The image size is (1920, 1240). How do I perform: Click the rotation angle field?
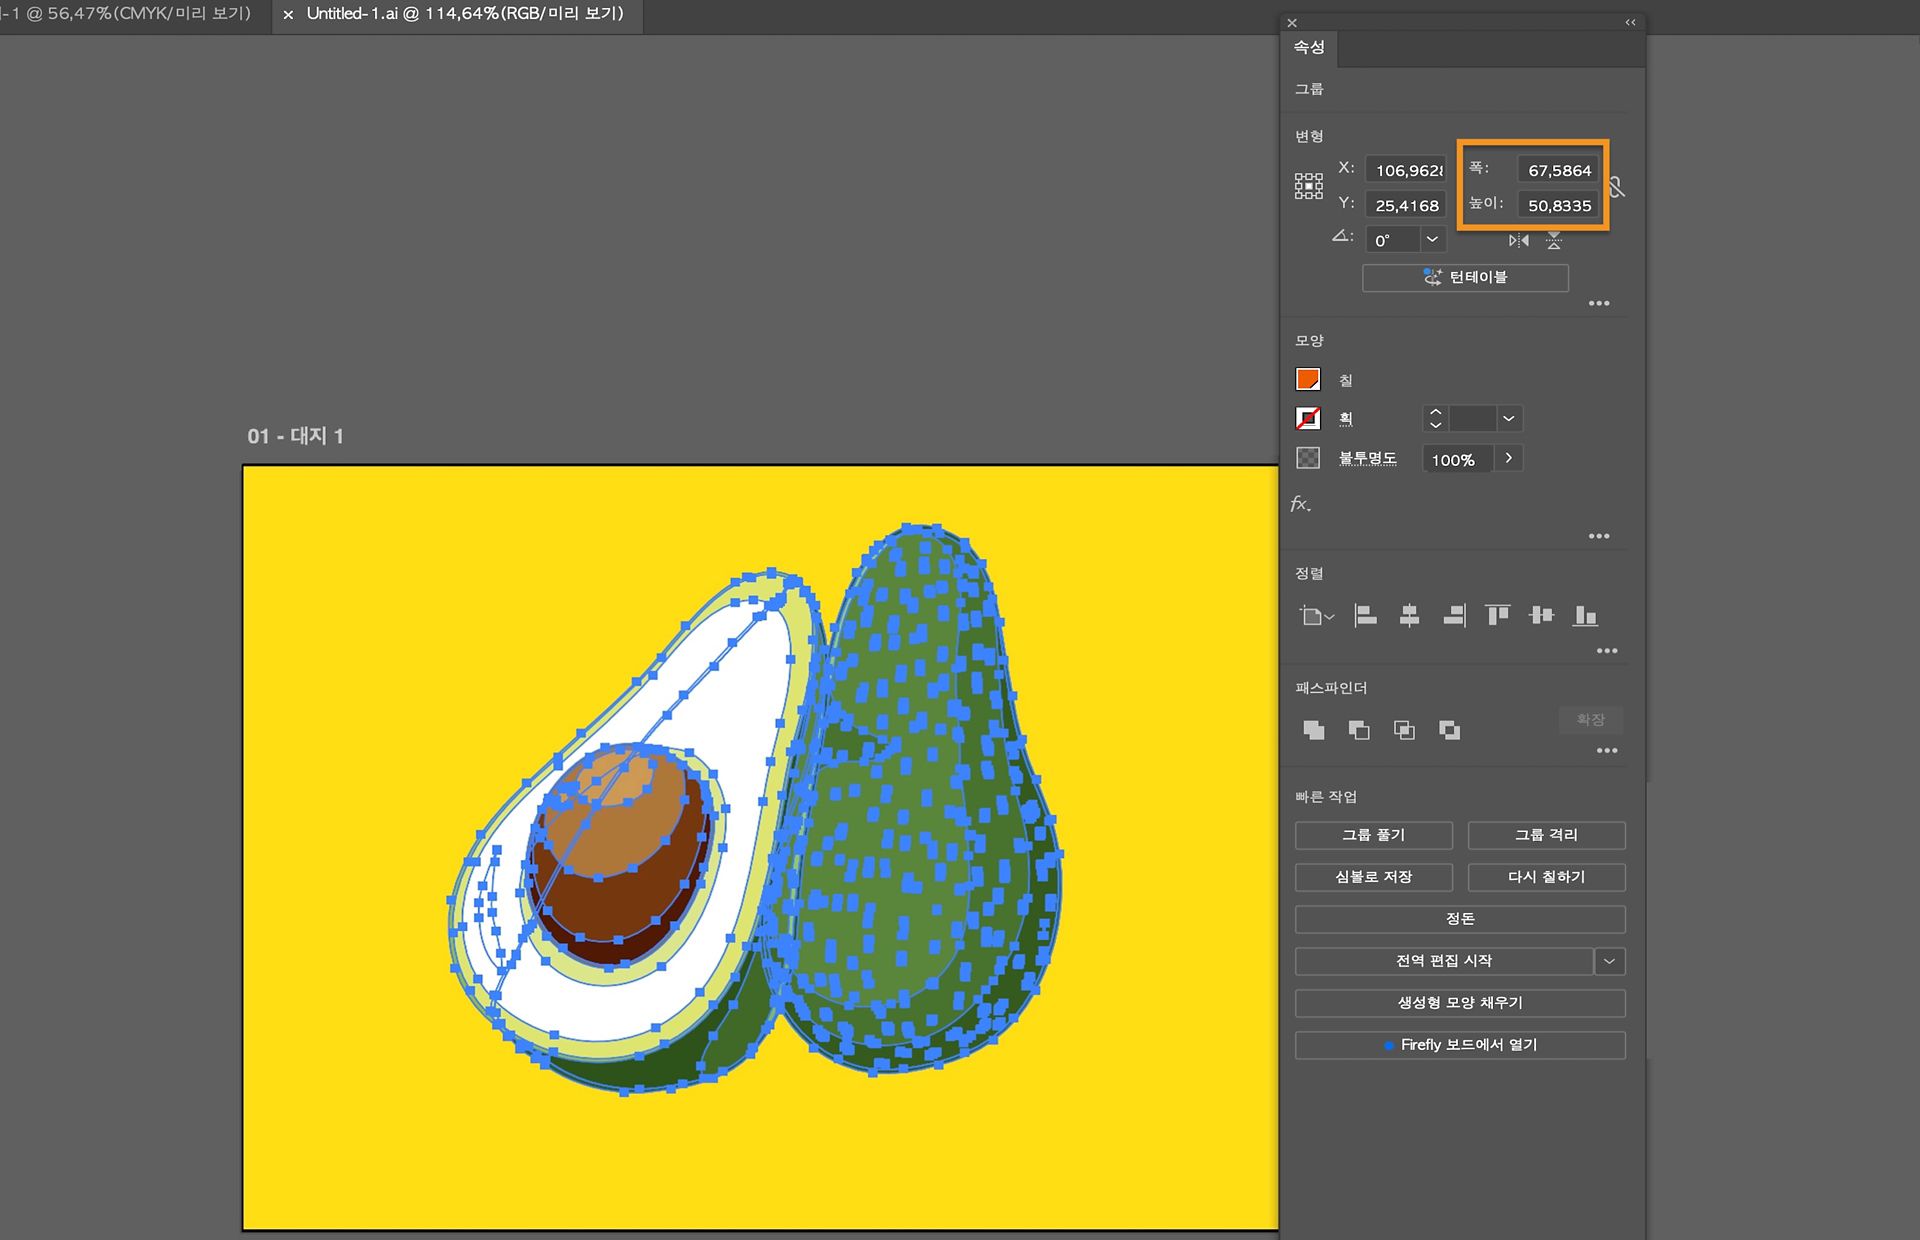tap(1393, 240)
